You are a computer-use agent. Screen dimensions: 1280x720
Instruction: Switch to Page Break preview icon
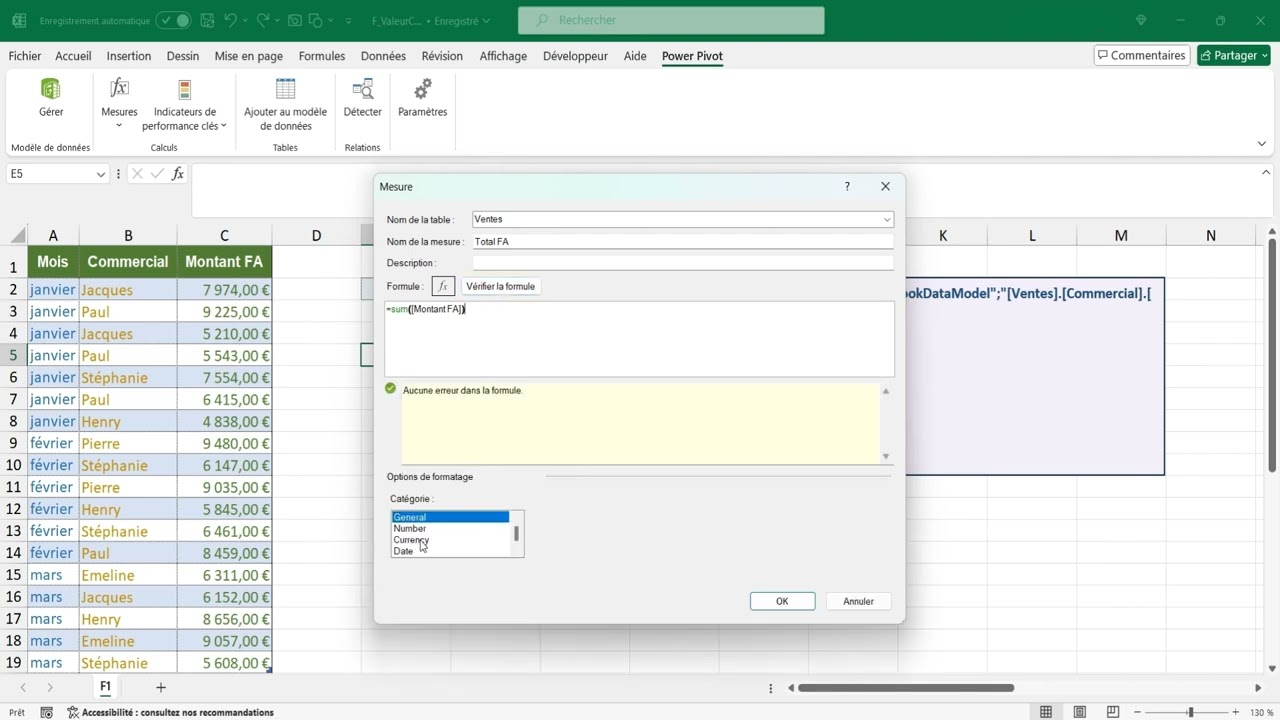(1115, 712)
